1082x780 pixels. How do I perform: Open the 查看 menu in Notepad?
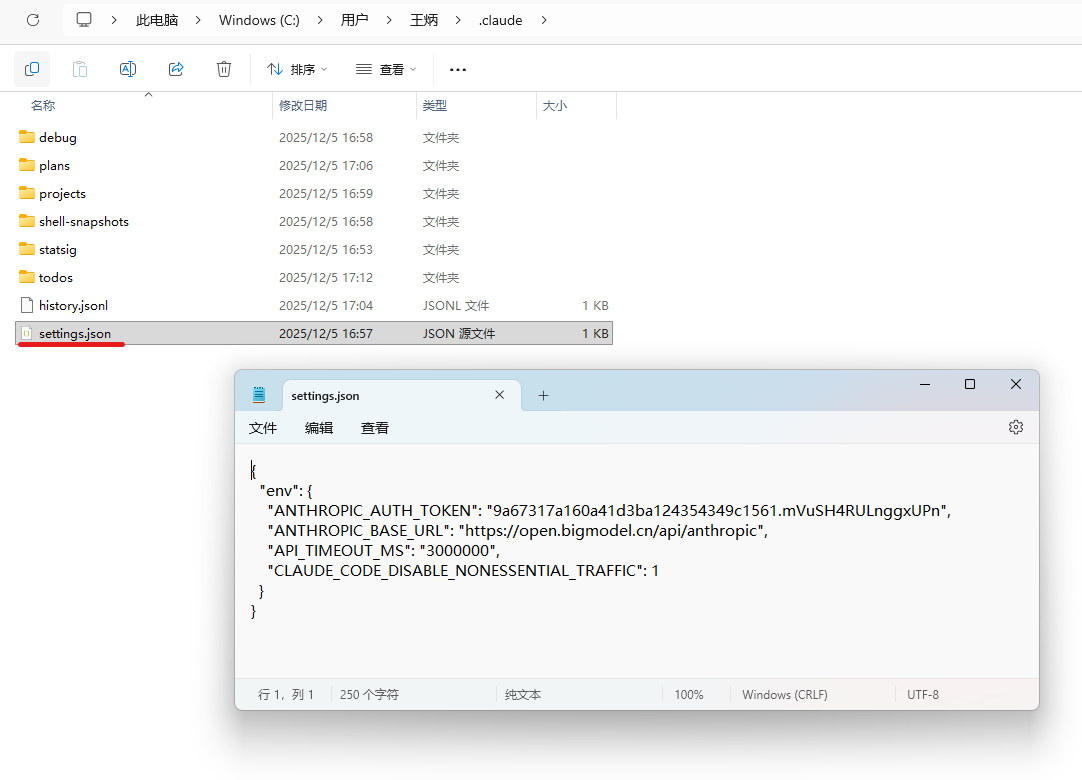point(375,428)
